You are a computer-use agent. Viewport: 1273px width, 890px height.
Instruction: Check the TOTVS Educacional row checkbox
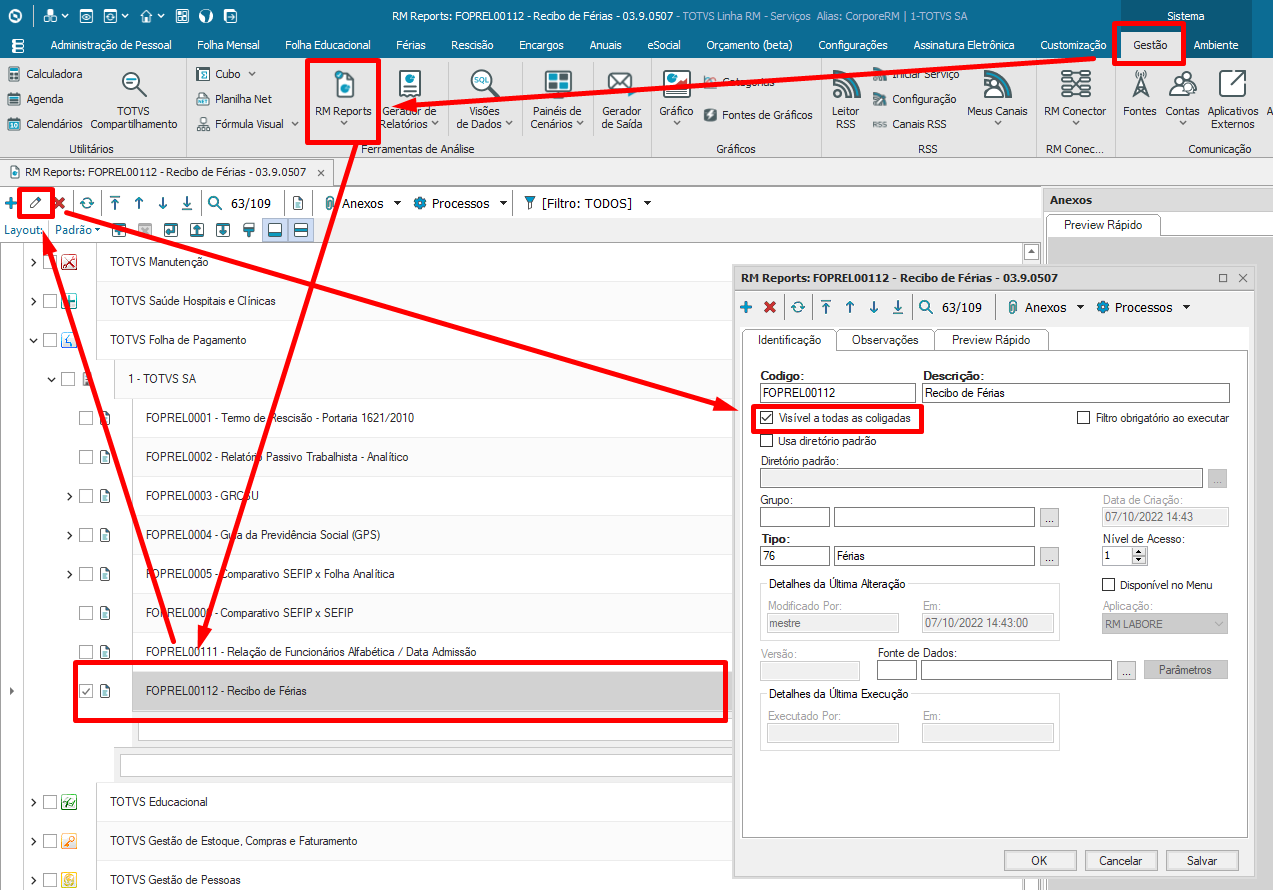coord(50,802)
